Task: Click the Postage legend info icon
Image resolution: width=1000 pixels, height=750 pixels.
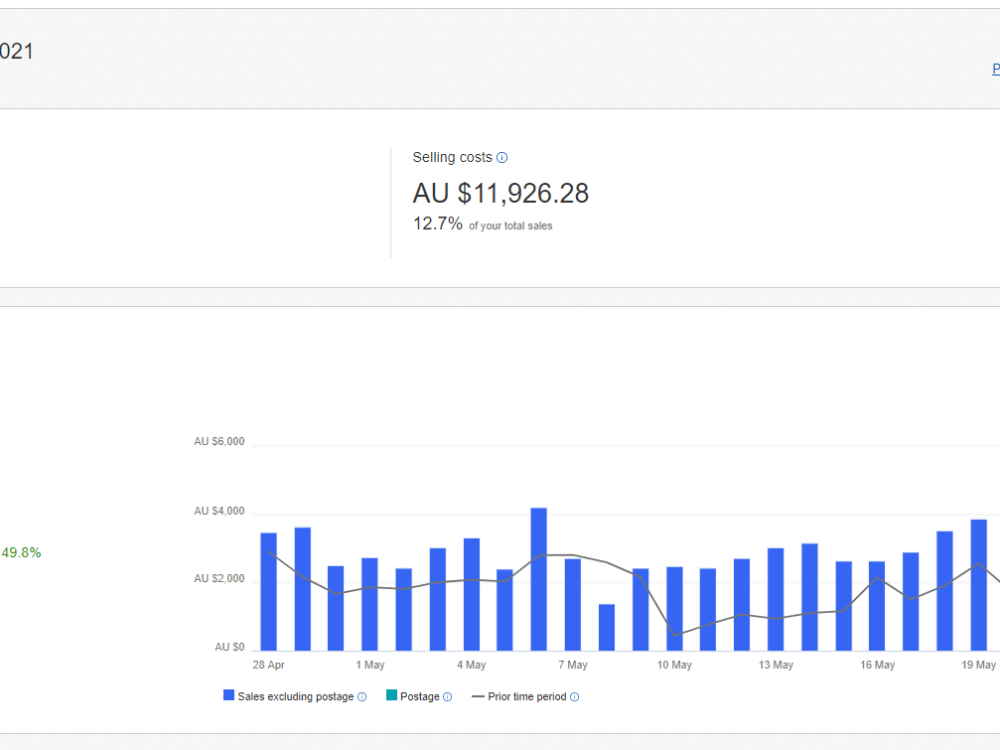Action: (x=447, y=697)
